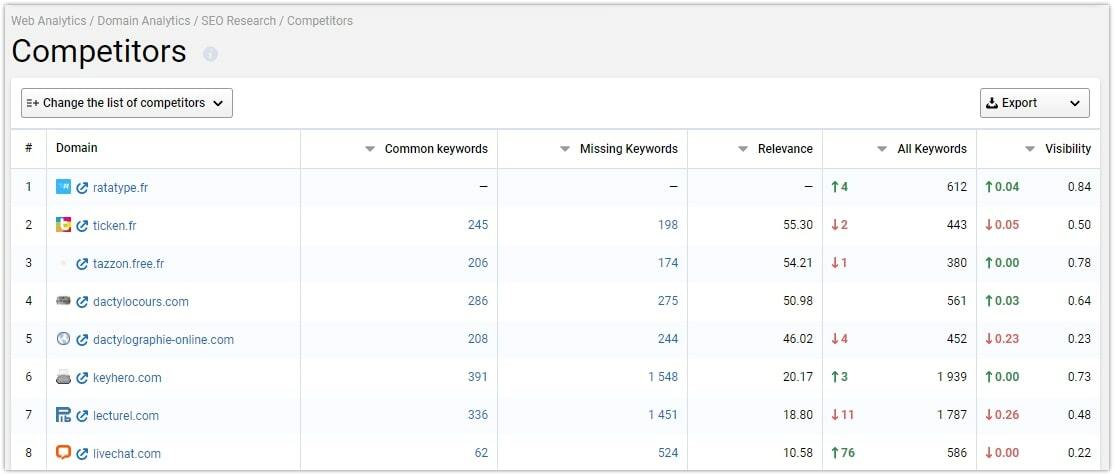
Task: Click the info icon beside Competitors title
Action: pos(210,54)
